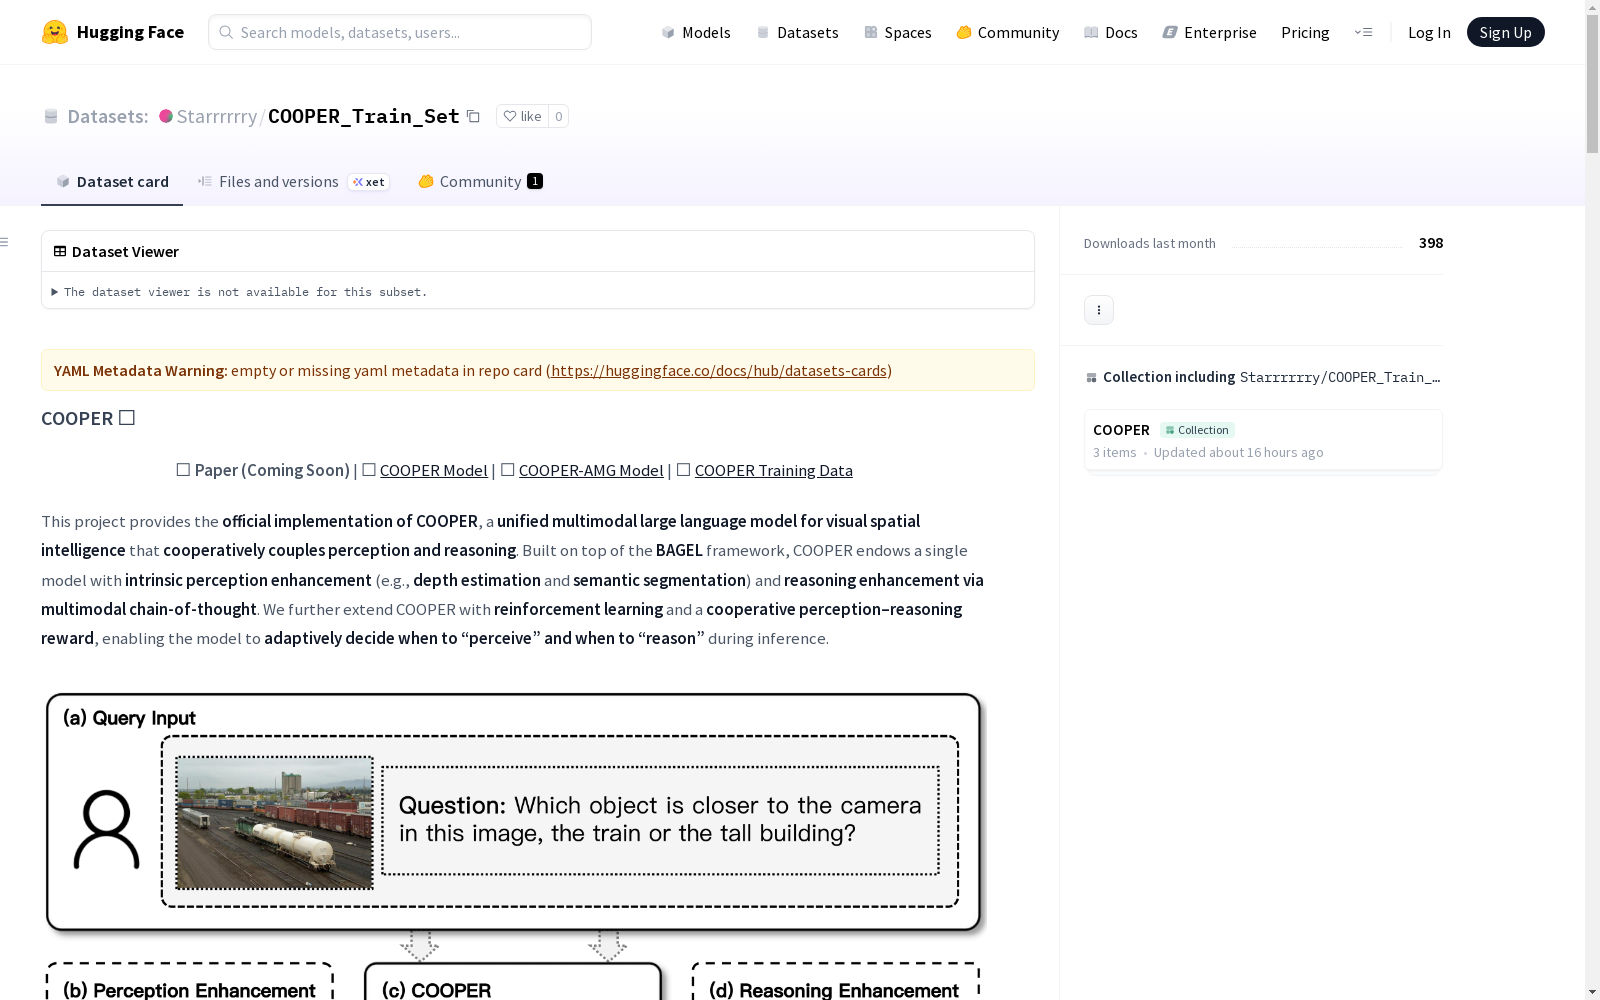Click the collection icon in sidebar heading
This screenshot has width=1600, height=1000.
pyautogui.click(x=1091, y=377)
